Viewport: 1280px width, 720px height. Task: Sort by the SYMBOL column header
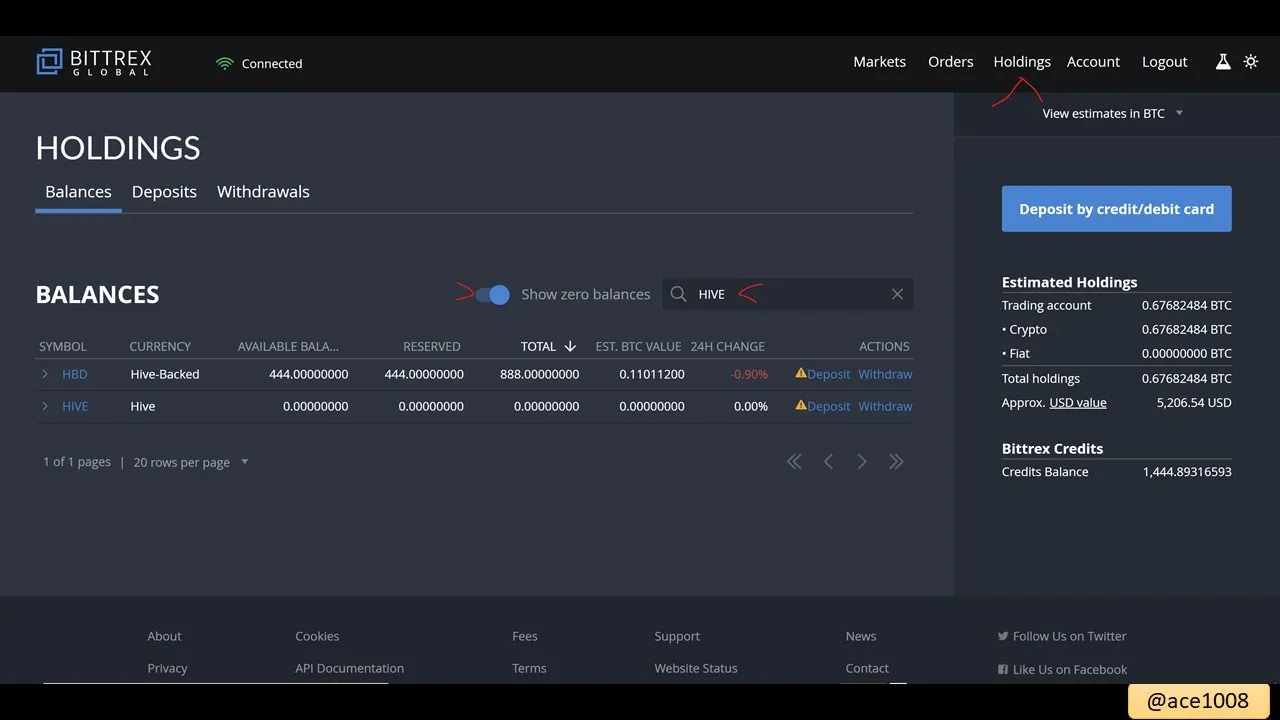(x=63, y=346)
